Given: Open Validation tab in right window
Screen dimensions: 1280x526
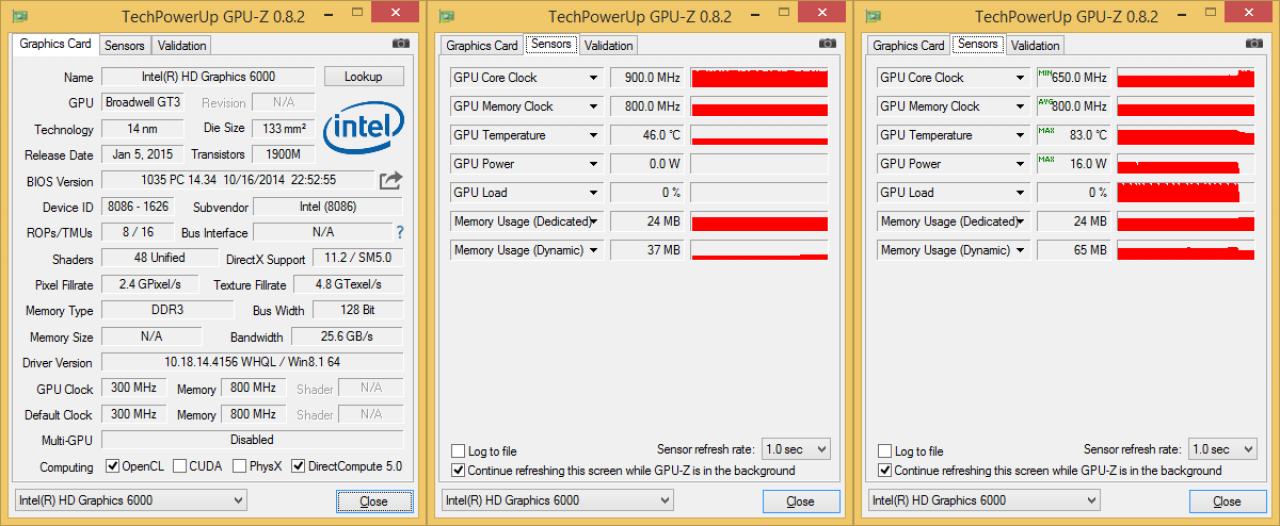Looking at the screenshot, I should [1036, 45].
